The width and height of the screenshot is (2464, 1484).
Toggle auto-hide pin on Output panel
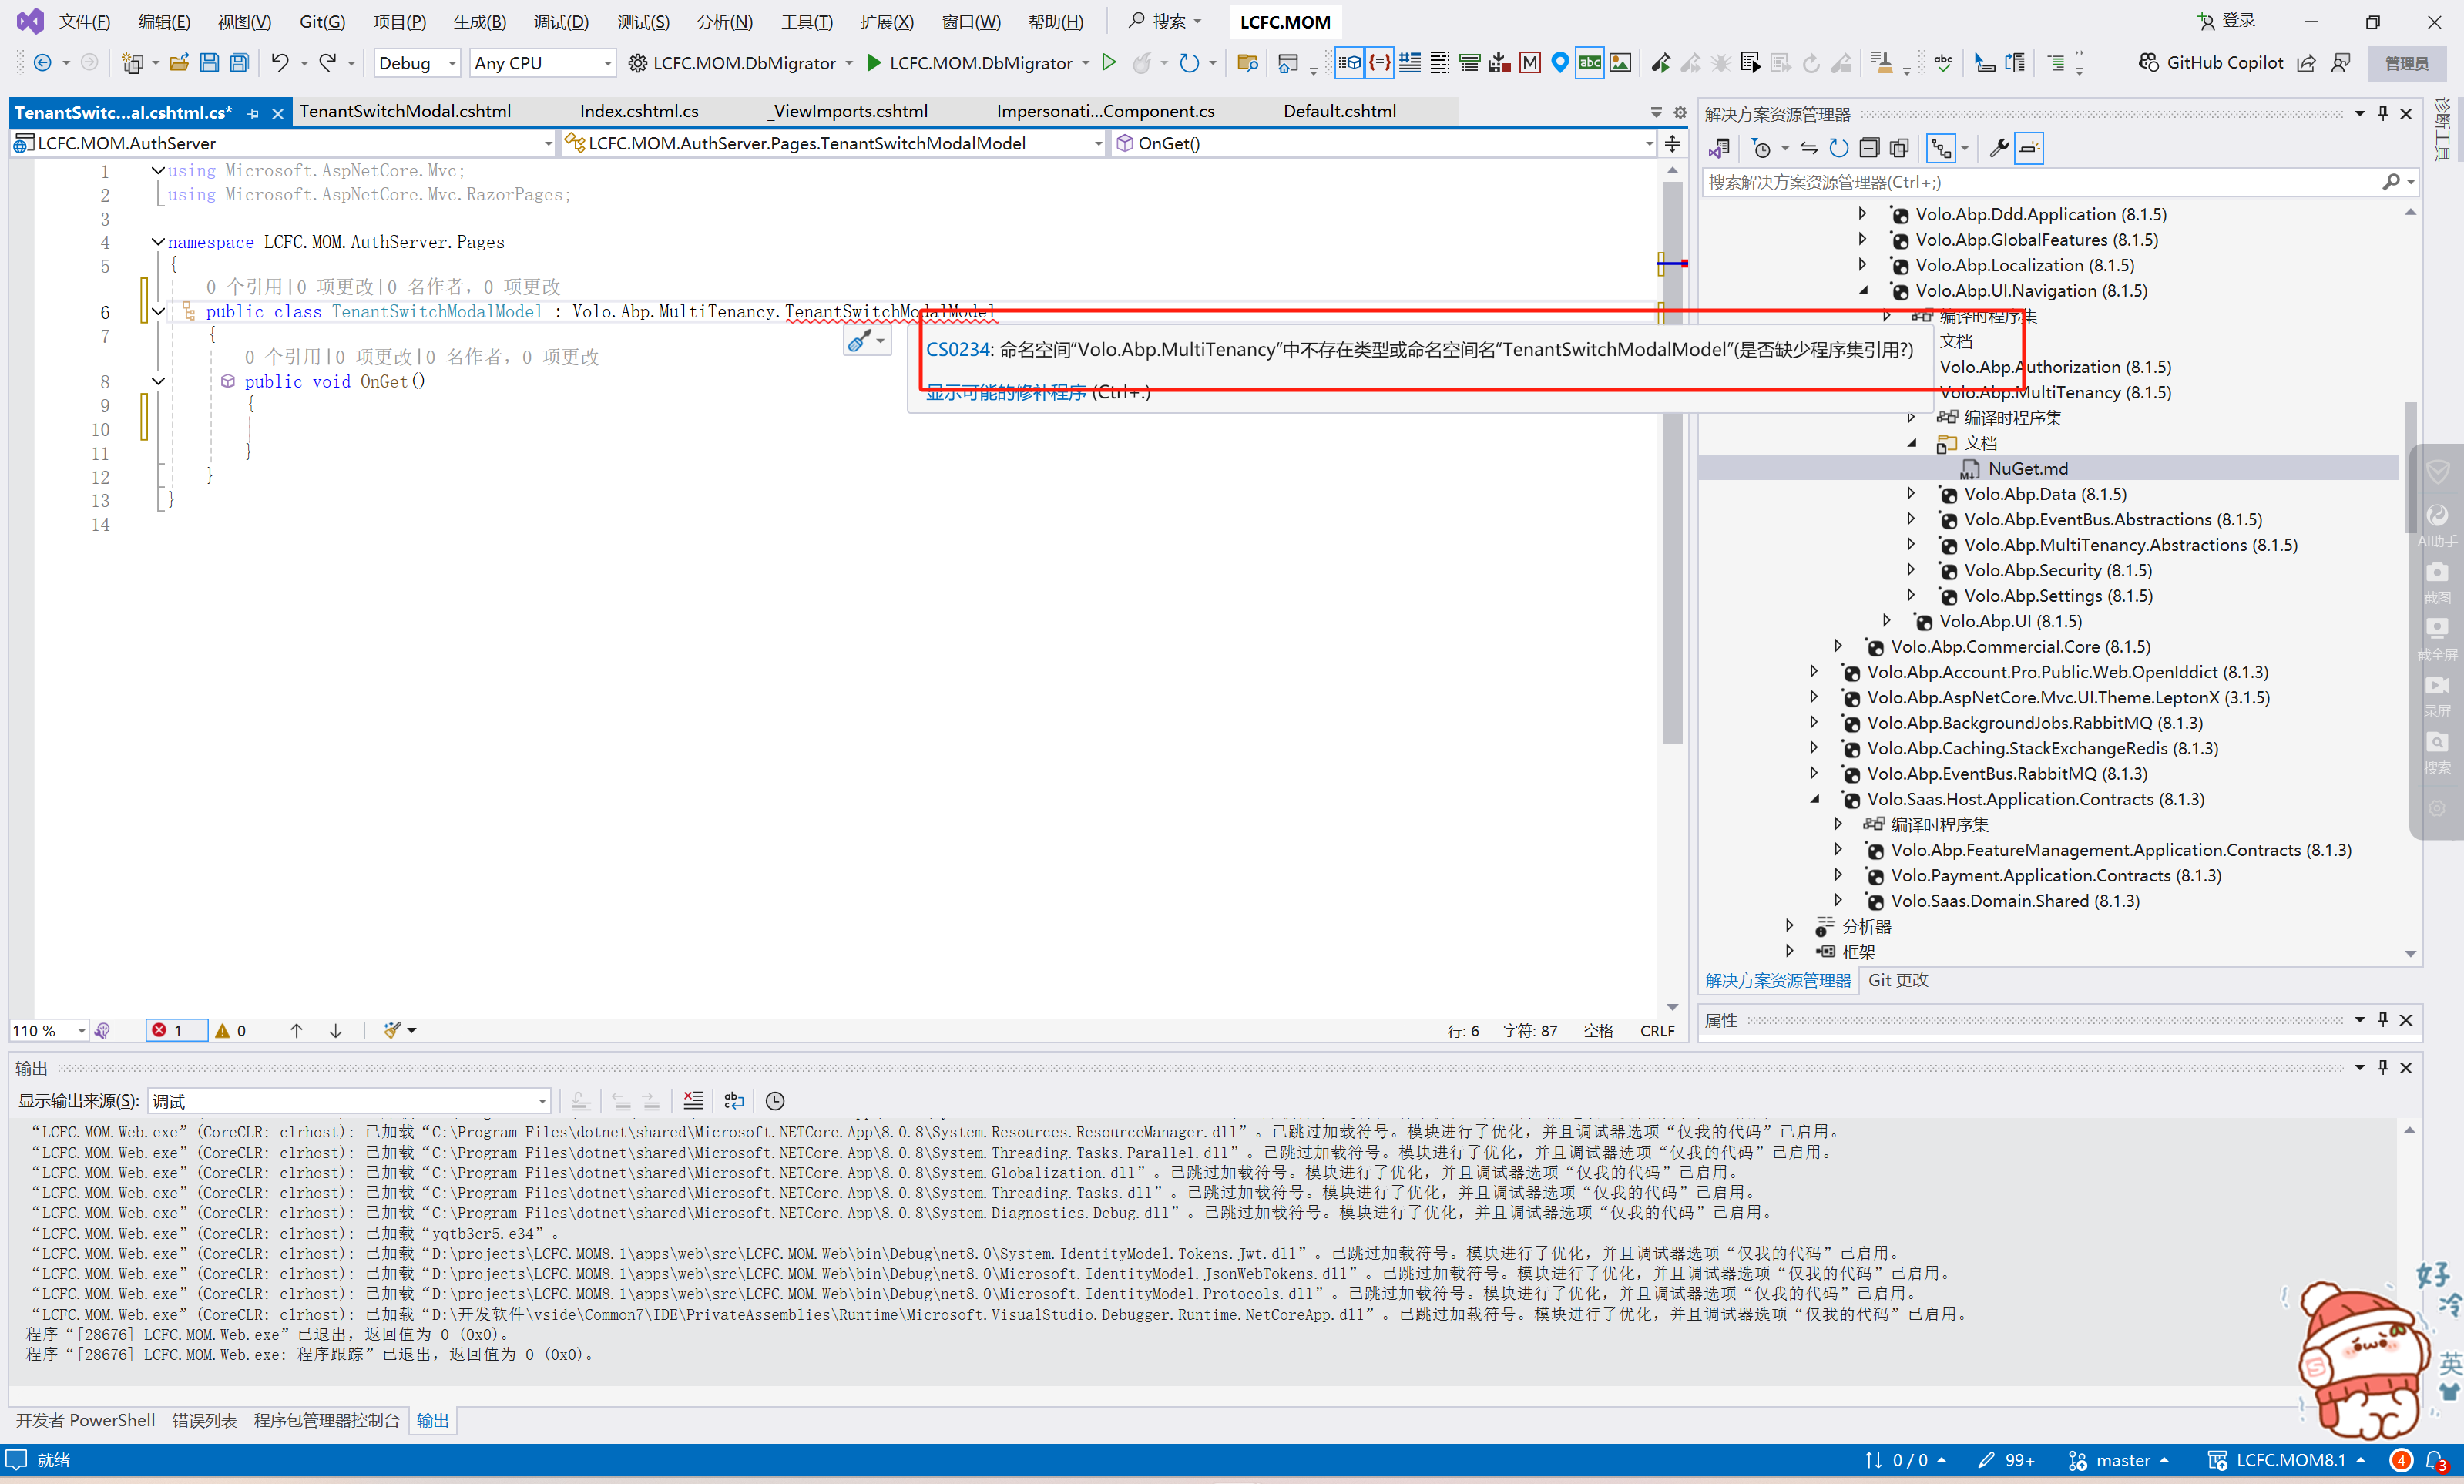[x=2382, y=1068]
